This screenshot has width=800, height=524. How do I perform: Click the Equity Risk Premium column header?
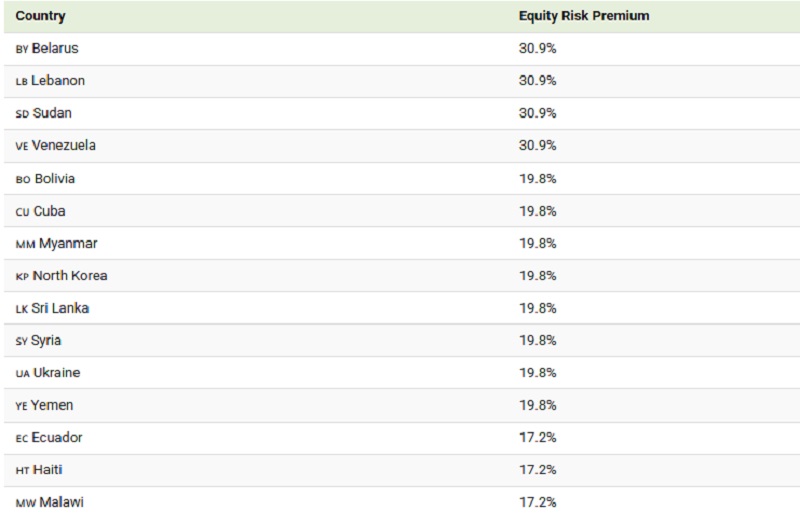(x=583, y=16)
